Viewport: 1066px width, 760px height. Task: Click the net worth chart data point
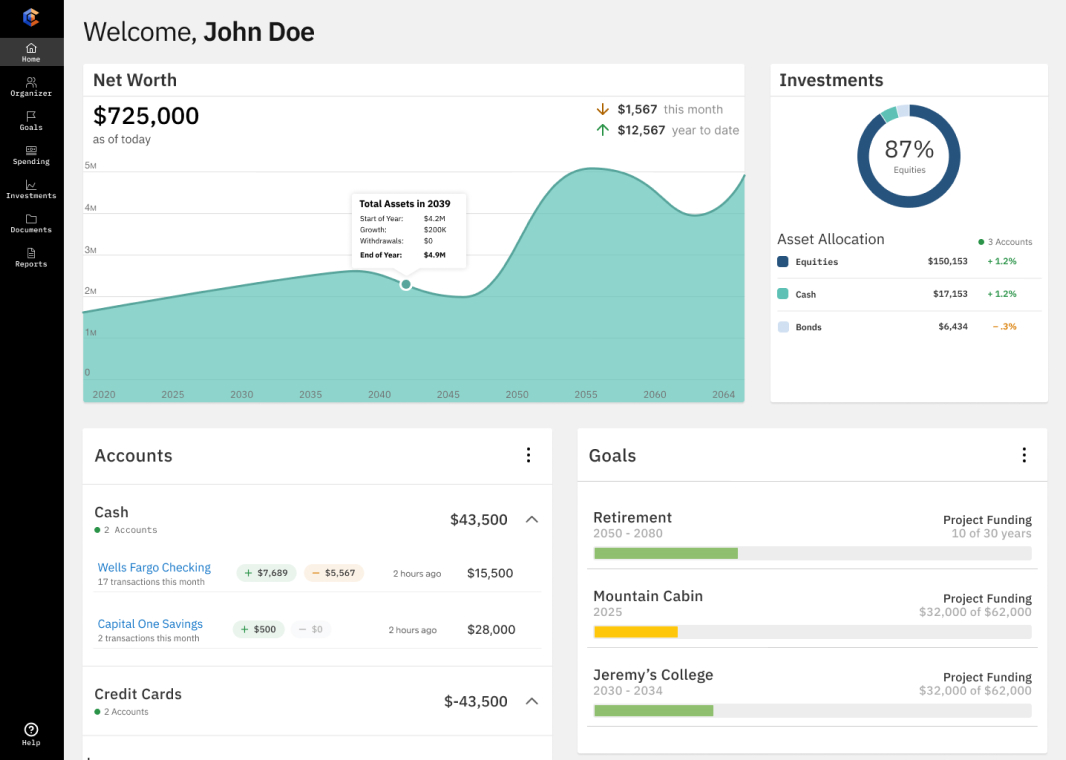[x=406, y=284]
